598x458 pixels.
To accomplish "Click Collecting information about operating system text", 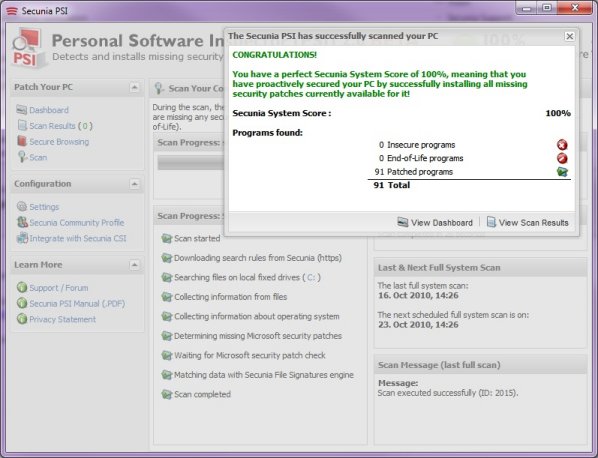I will coord(257,317).
